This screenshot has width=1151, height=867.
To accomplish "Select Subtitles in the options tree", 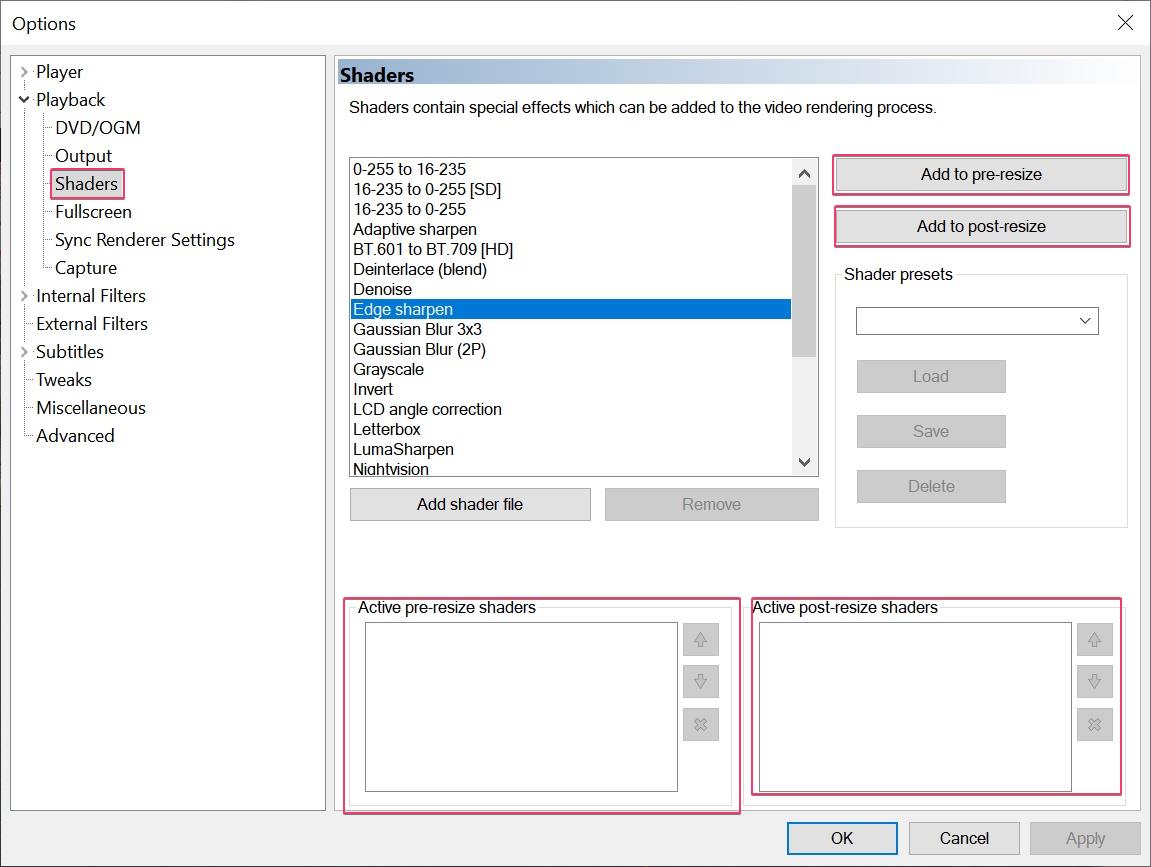I will [x=70, y=351].
